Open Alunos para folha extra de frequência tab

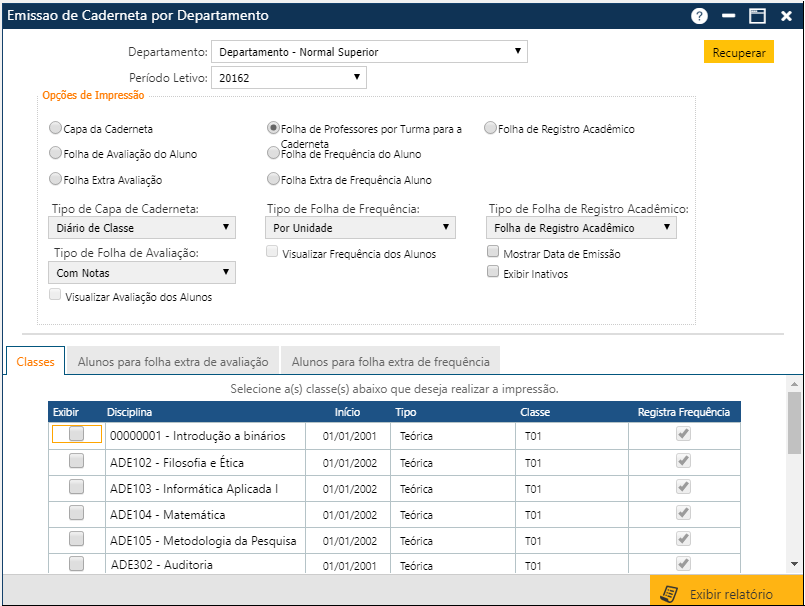[x=390, y=362]
